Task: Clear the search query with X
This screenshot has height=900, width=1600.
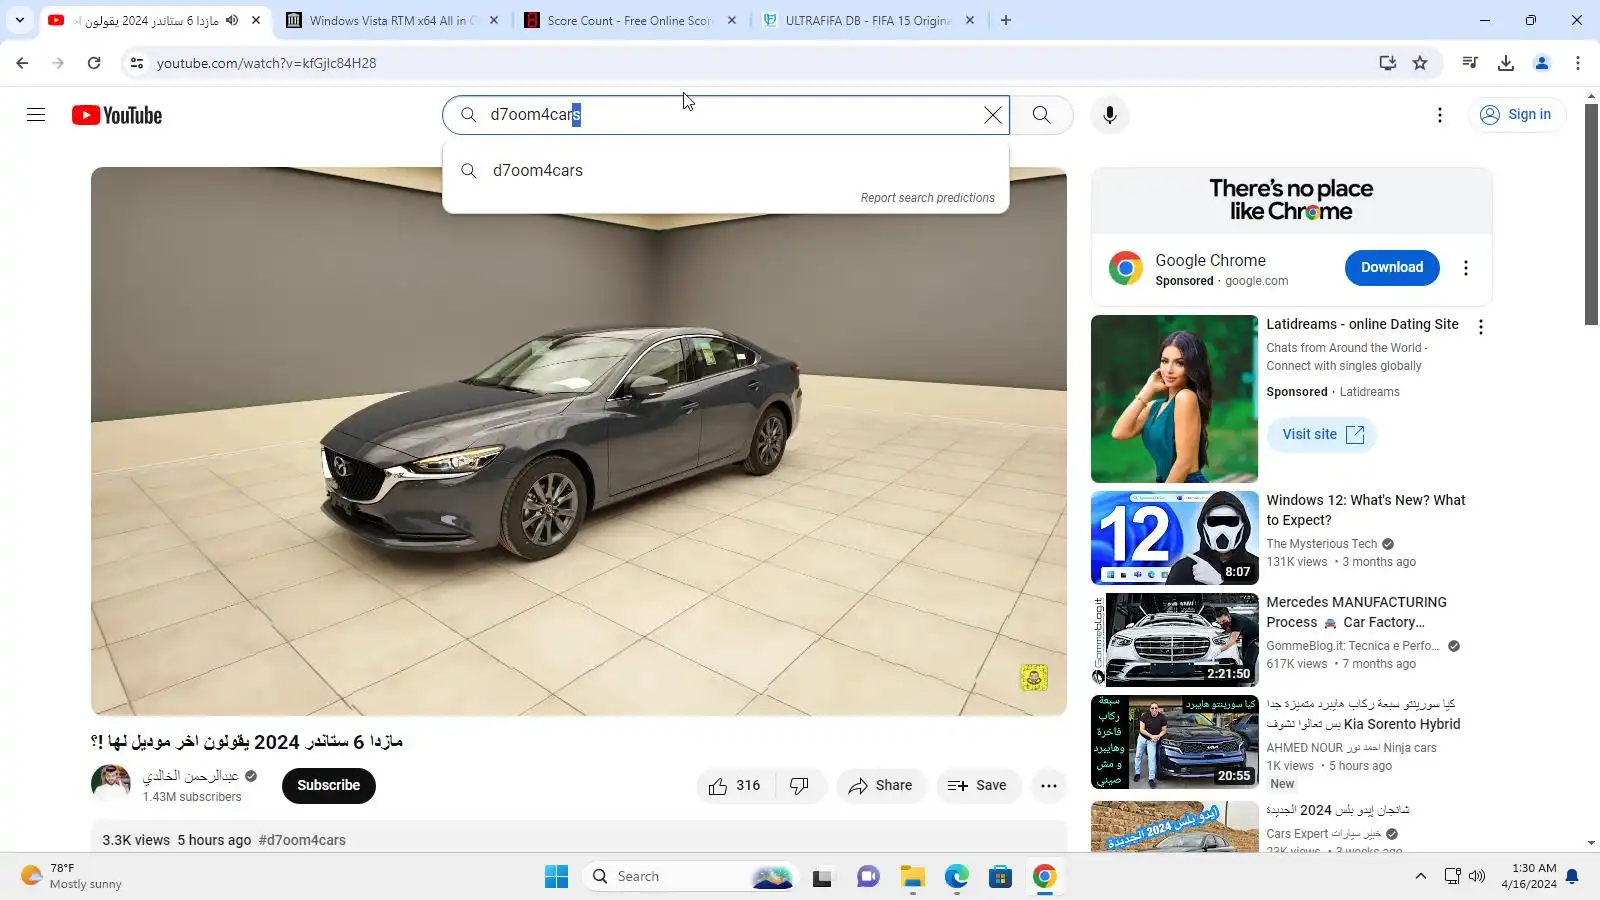Action: point(992,115)
